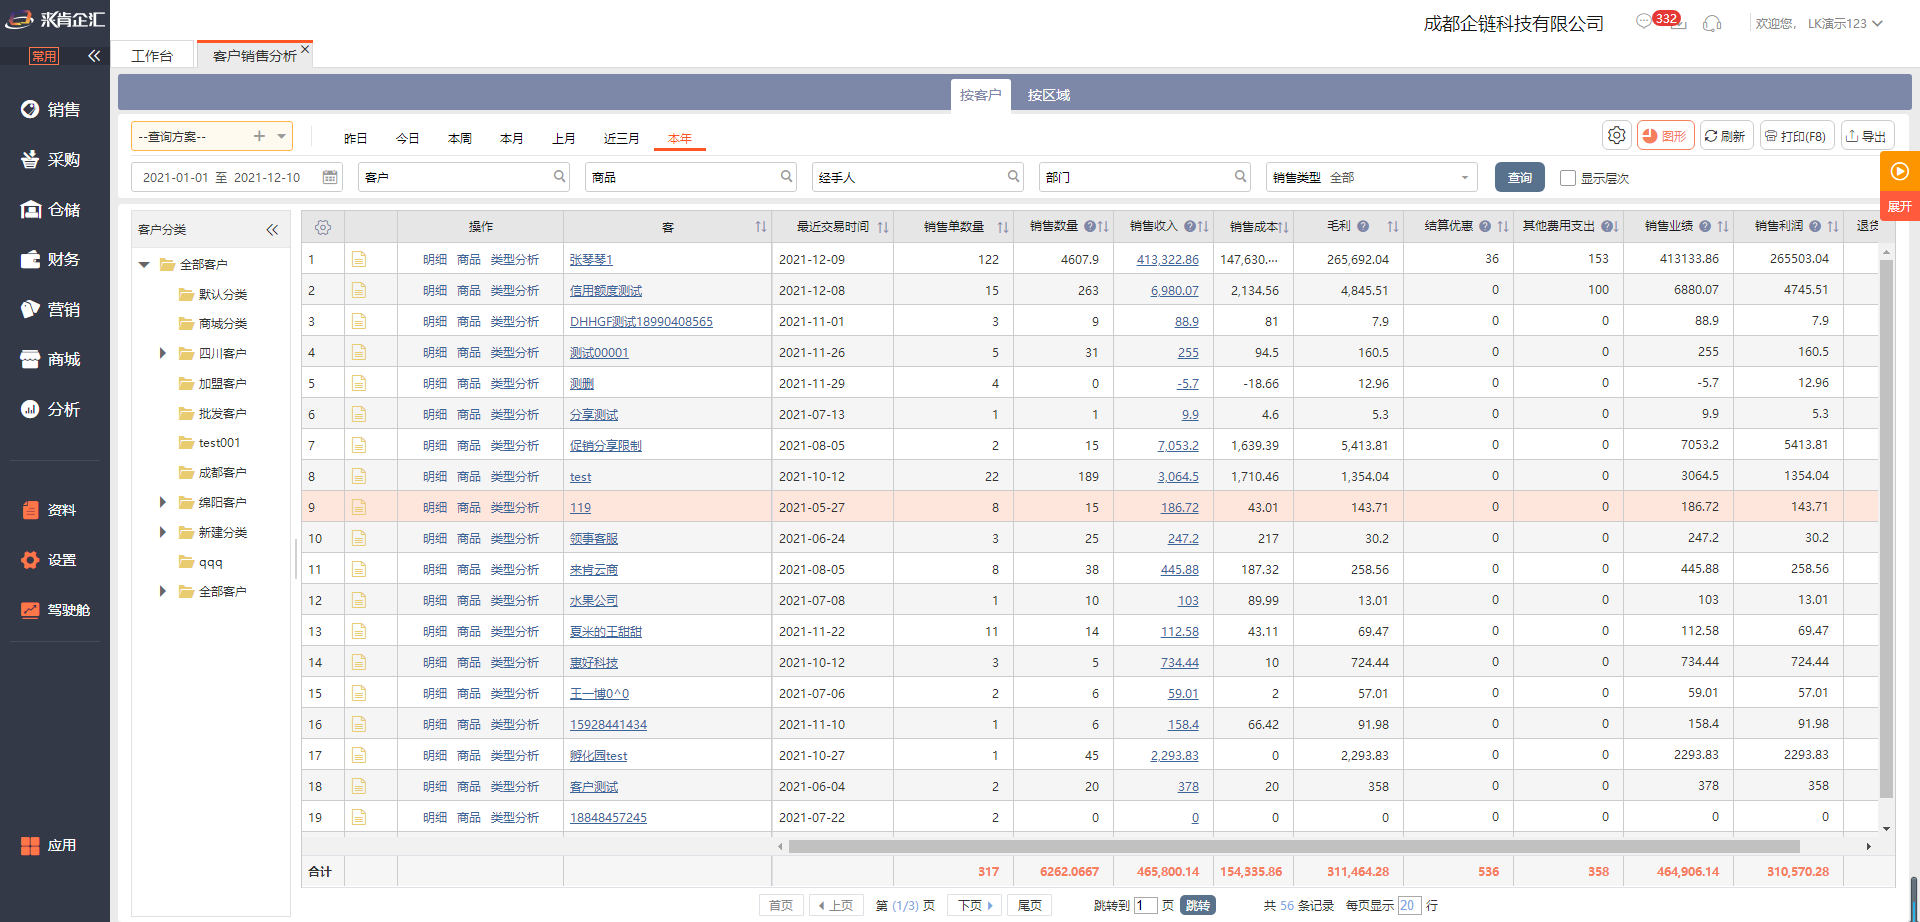1920x922 pixels.
Task: Click the horizontal scrollbar under the table
Action: [1294, 846]
